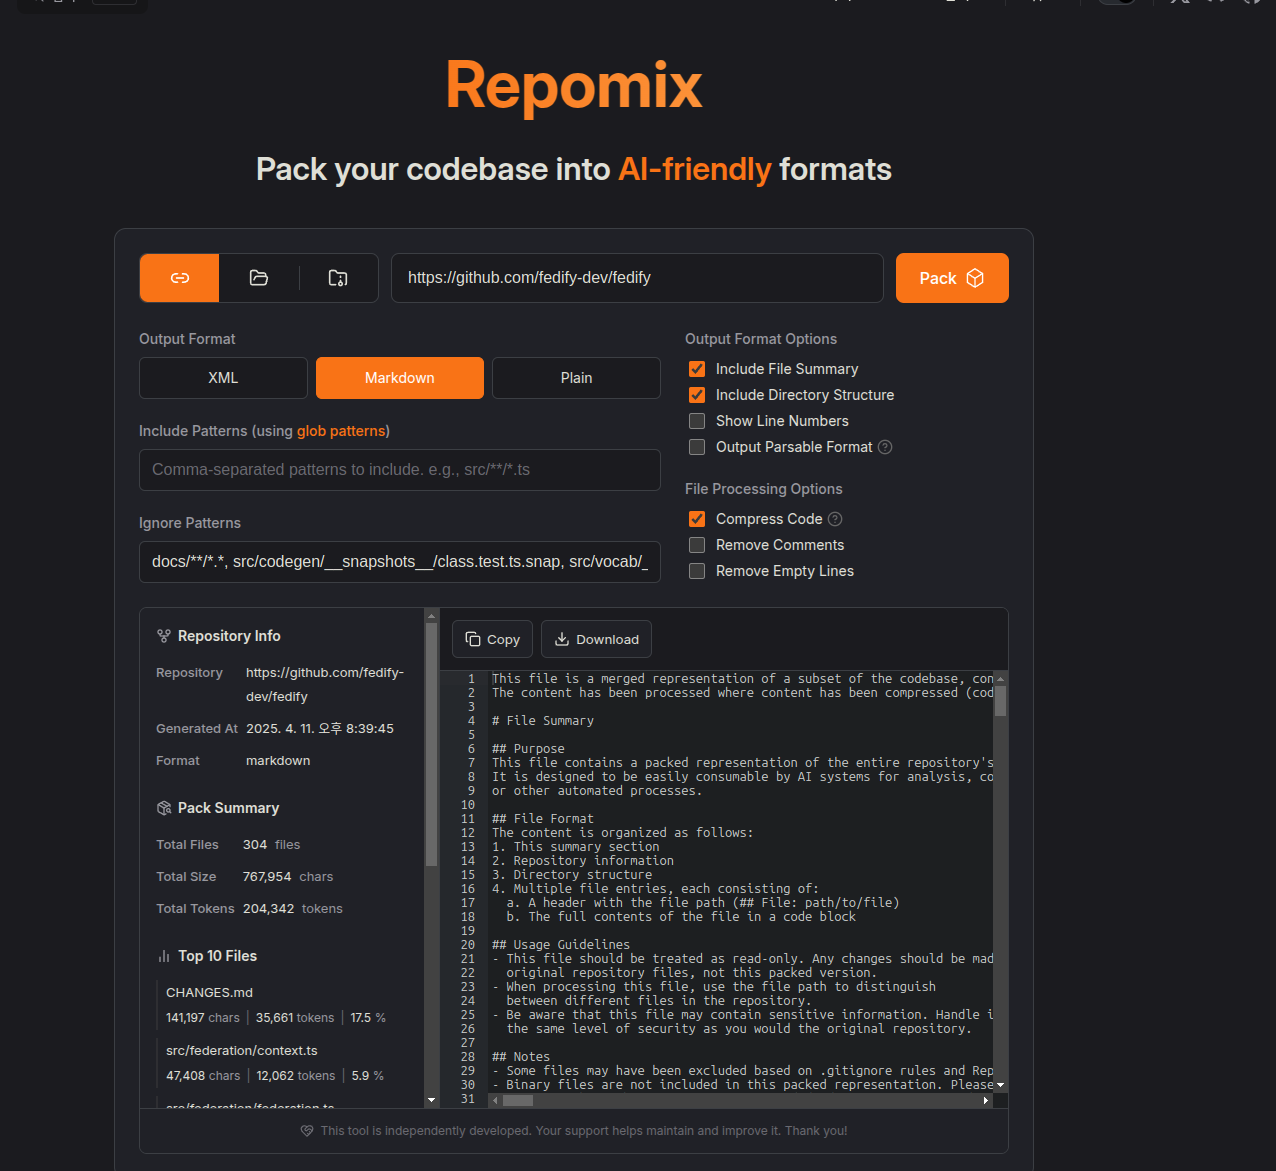Click the Generated At timestamp value
This screenshot has height=1171, width=1276.
pyautogui.click(x=320, y=729)
